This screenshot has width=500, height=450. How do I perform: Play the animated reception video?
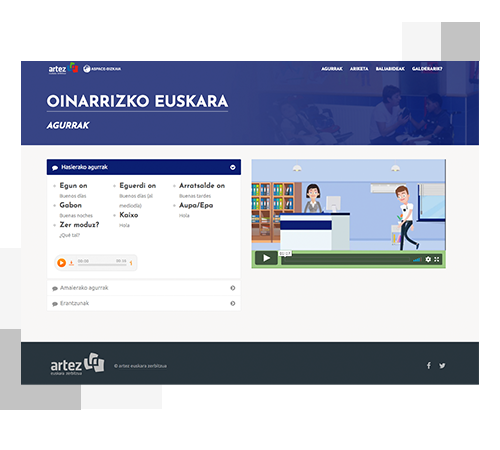coord(266,258)
